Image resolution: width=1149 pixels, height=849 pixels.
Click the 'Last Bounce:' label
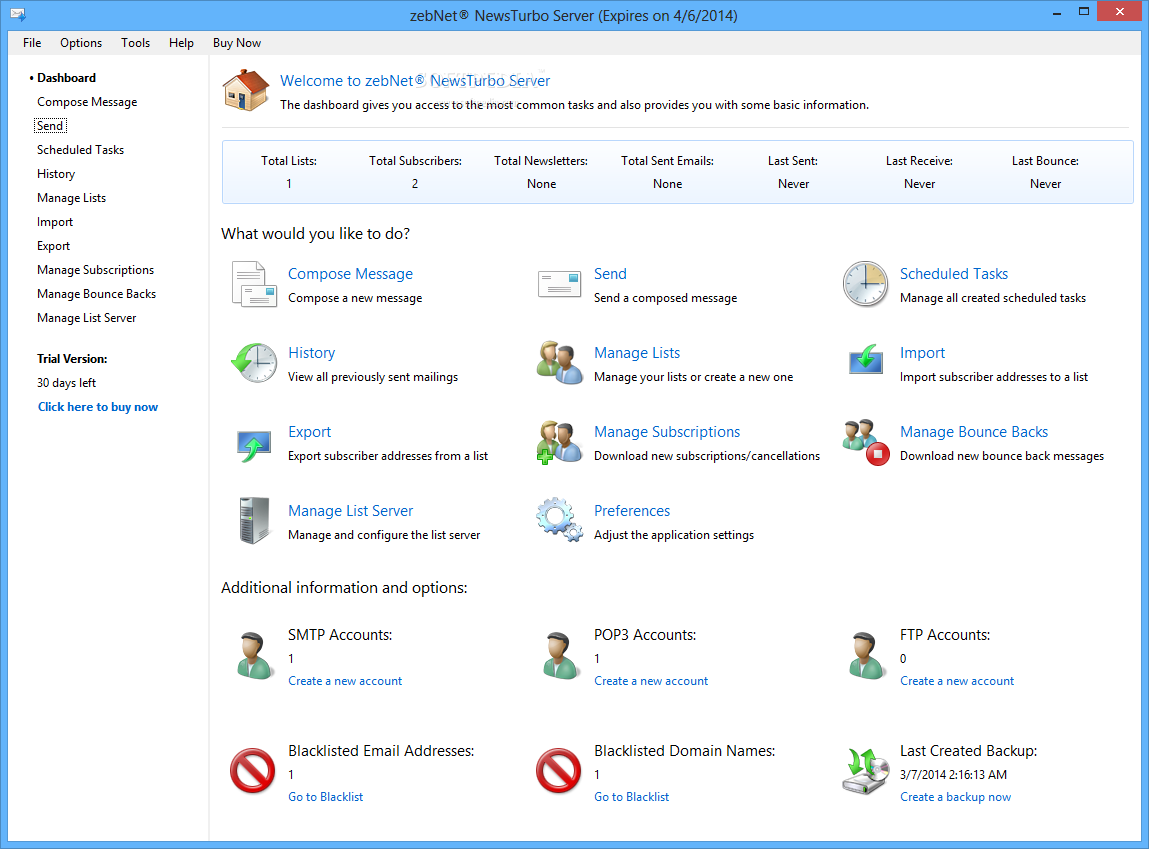pos(1045,160)
